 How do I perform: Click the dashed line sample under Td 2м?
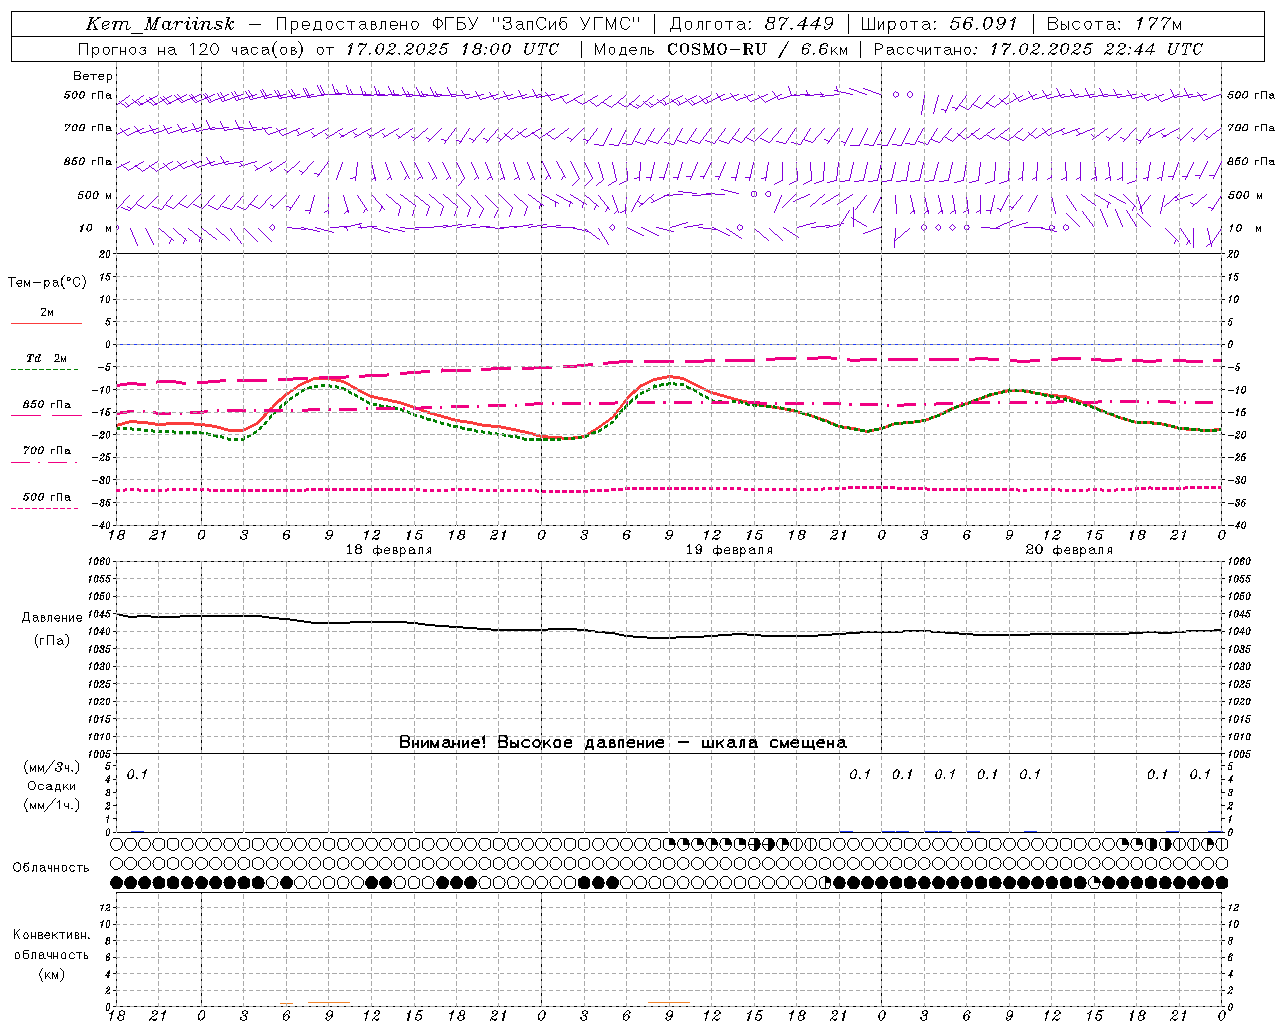pos(44,369)
